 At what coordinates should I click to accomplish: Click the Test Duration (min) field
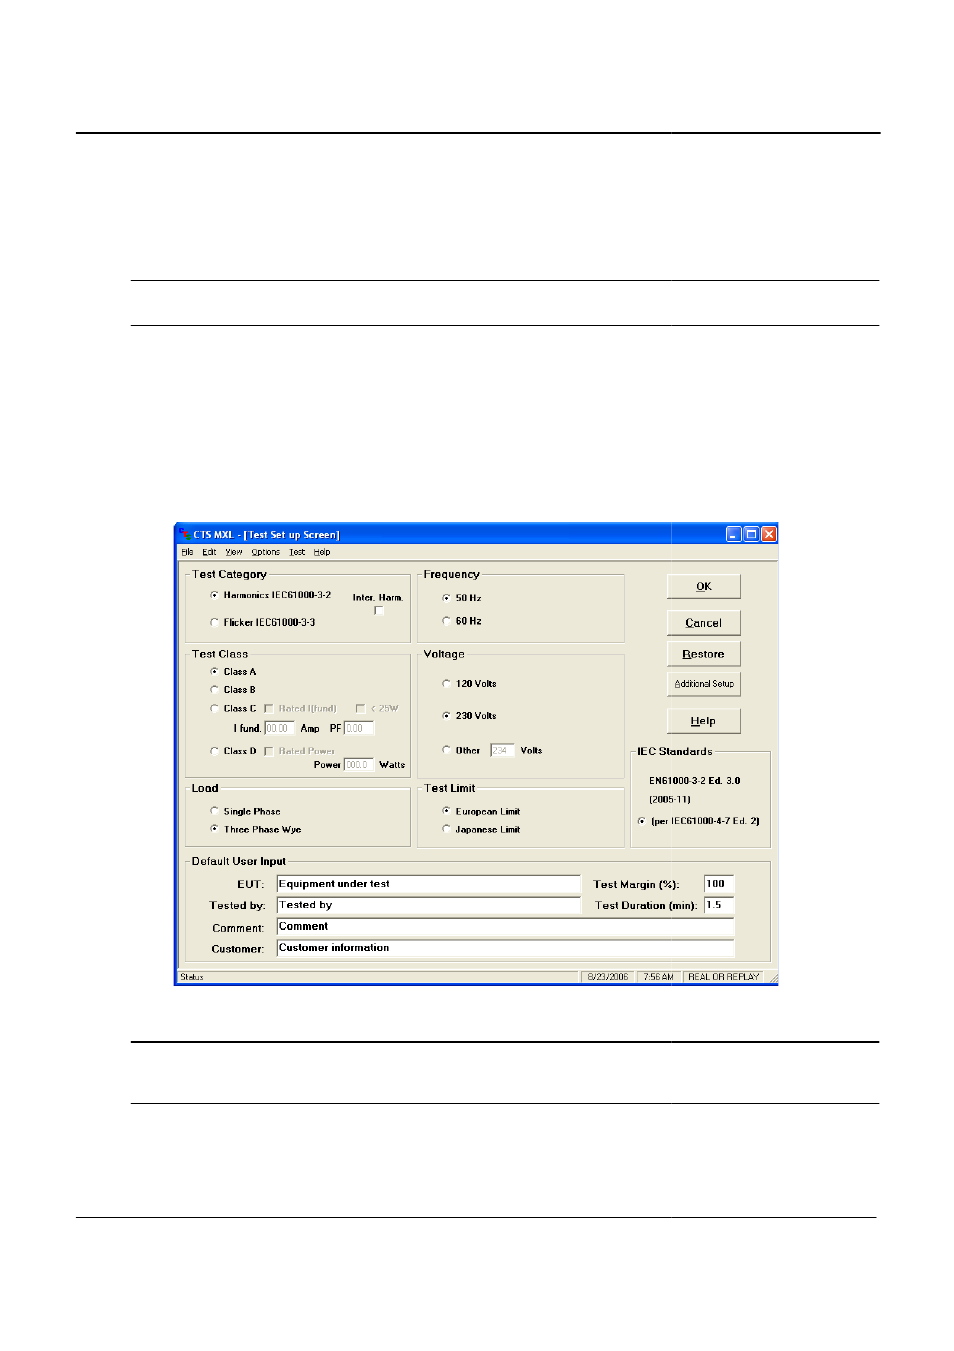coord(718,905)
